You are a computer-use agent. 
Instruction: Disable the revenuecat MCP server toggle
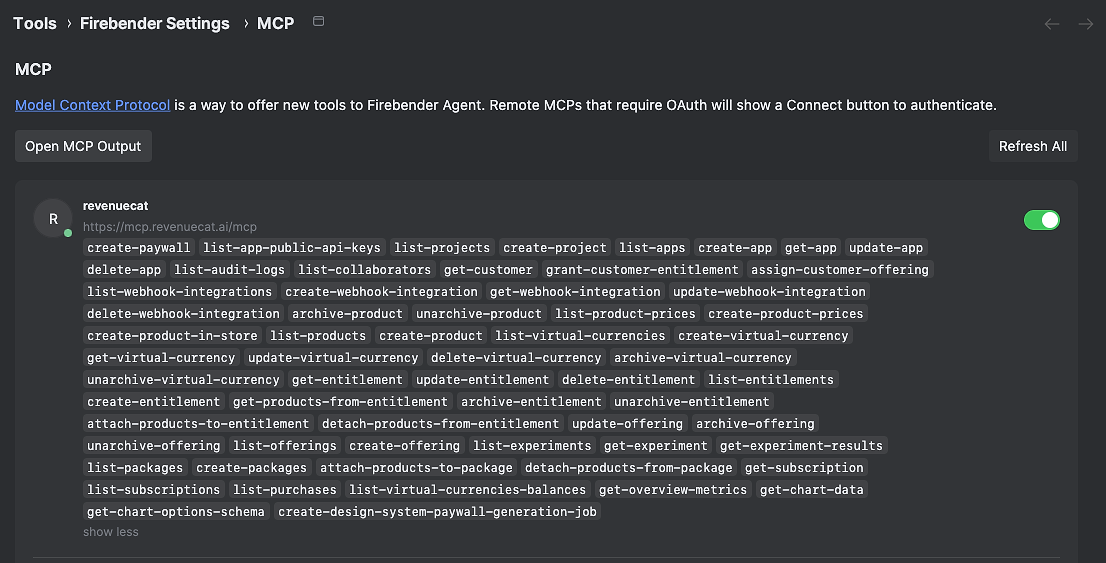pyautogui.click(x=1042, y=220)
